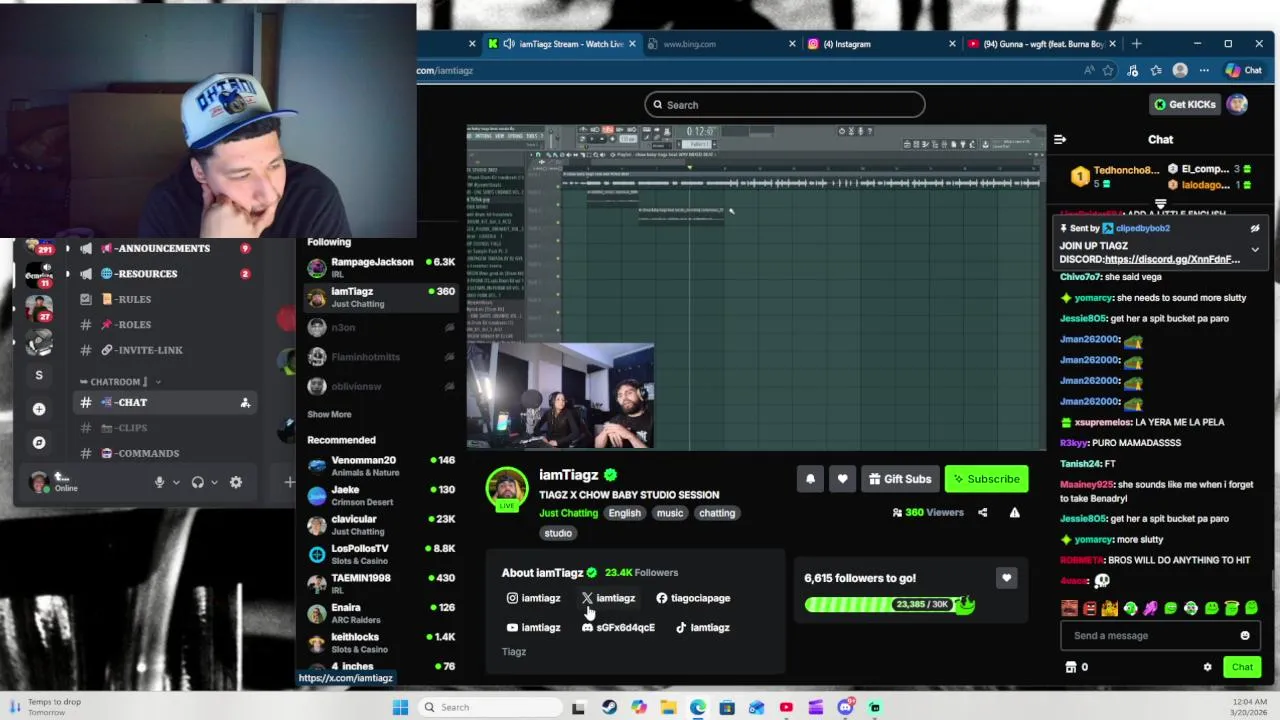Toggle Discord headphones deafen
Image resolution: width=1280 pixels, height=720 pixels.
tap(197, 482)
